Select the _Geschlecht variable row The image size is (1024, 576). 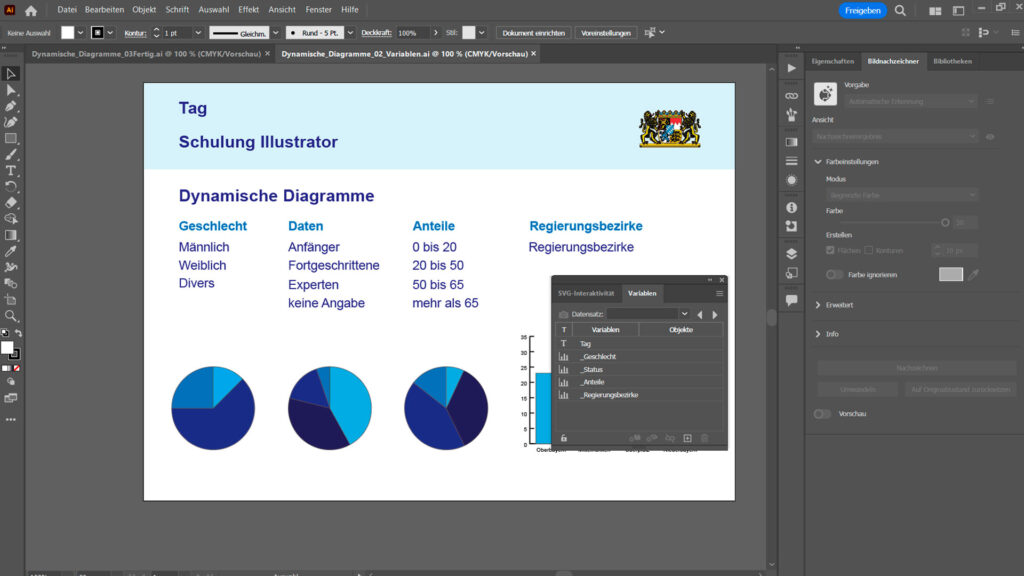click(640, 357)
